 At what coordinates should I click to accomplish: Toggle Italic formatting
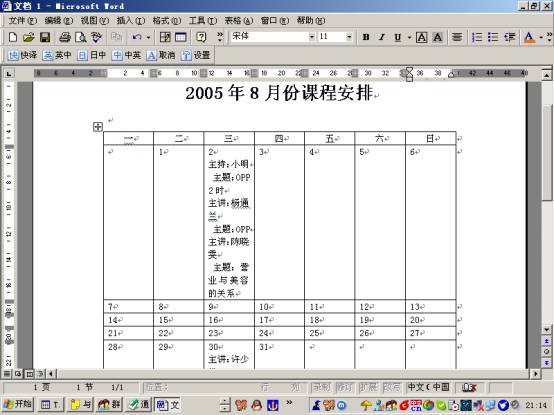[x=382, y=37]
